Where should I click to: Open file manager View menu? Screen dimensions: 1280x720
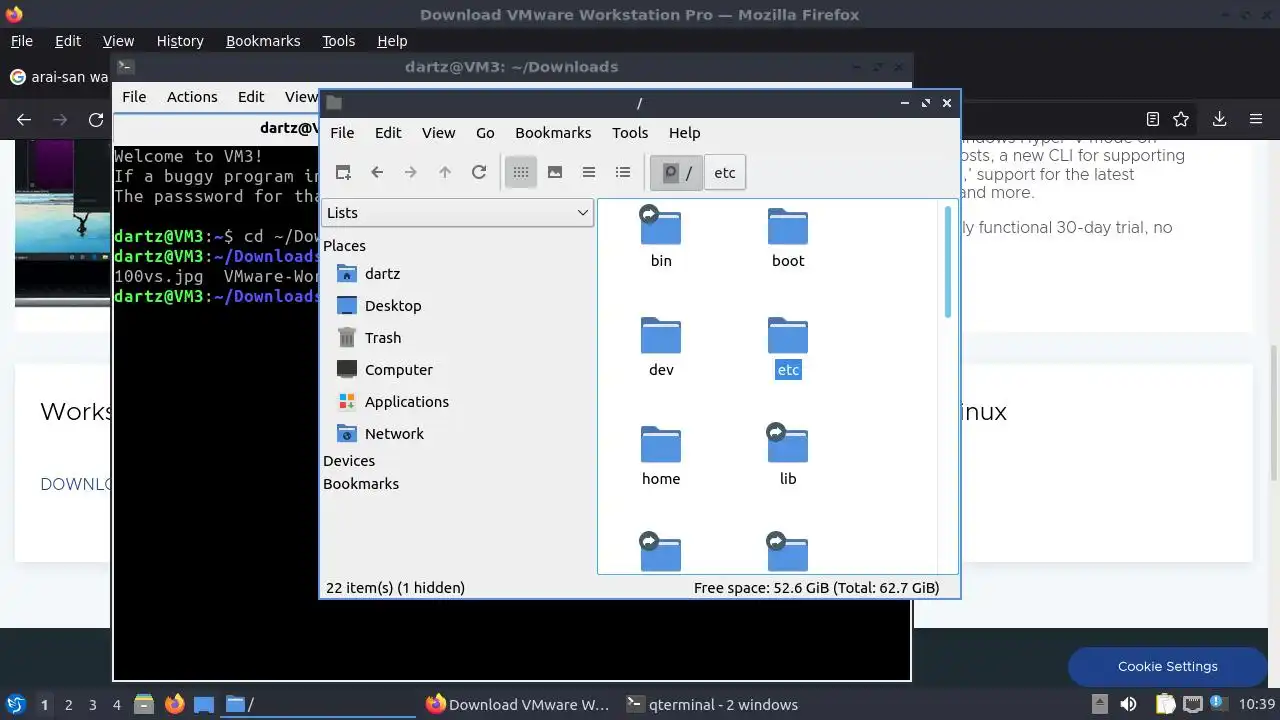(438, 132)
